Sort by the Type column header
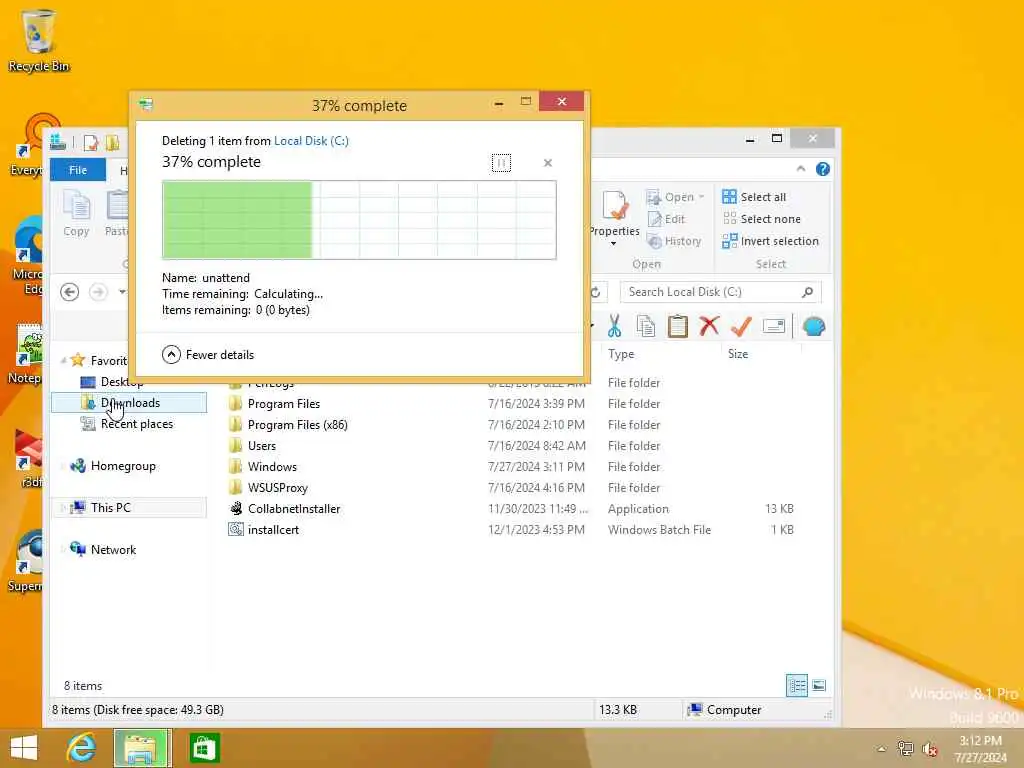1024x768 pixels. pos(621,354)
